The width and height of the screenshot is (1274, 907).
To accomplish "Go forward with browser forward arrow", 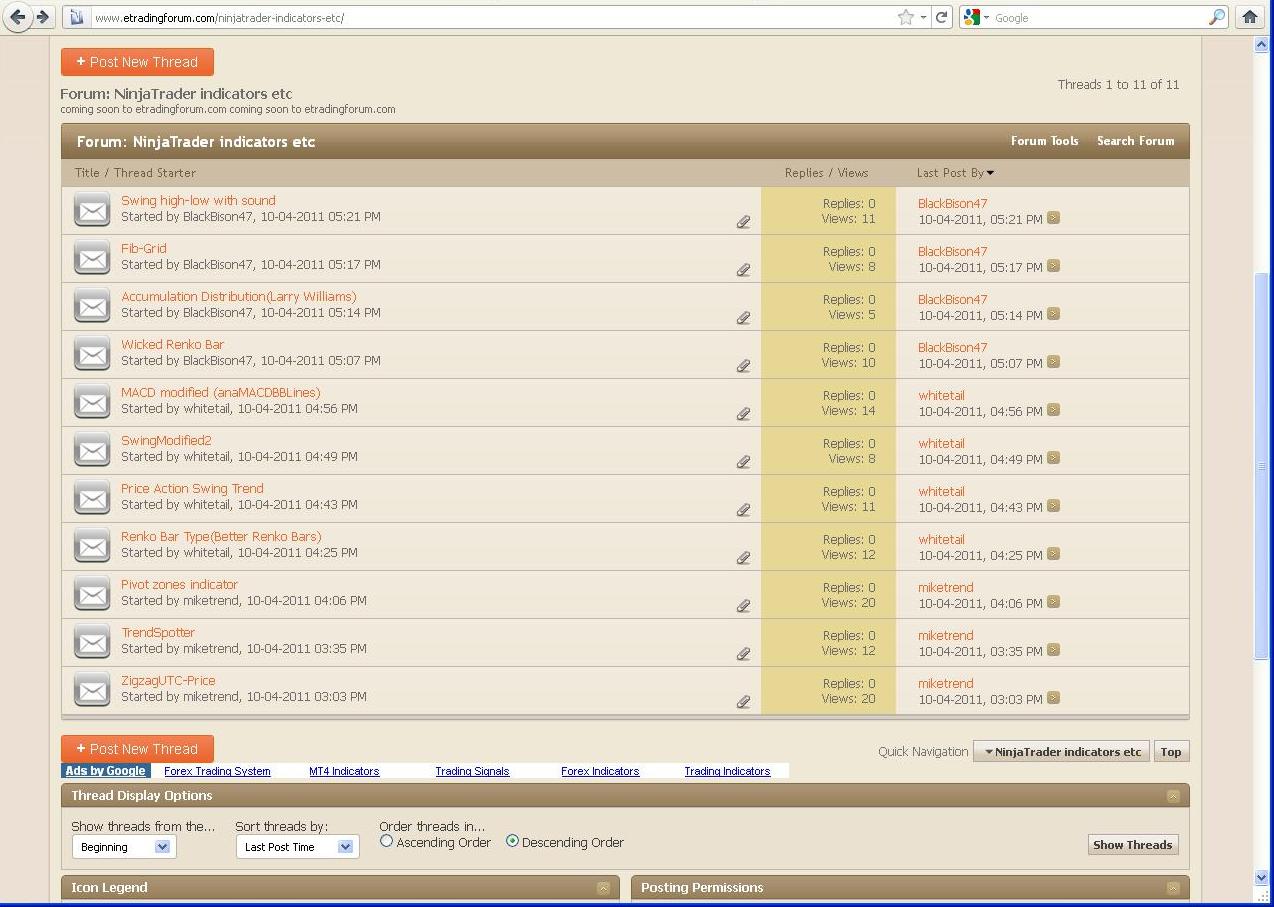I will point(43,17).
